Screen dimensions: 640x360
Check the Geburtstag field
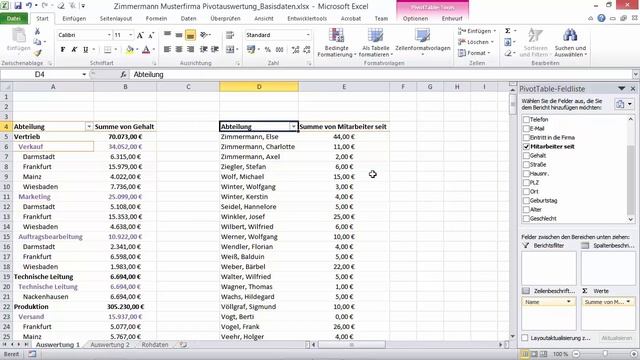(x=526, y=200)
